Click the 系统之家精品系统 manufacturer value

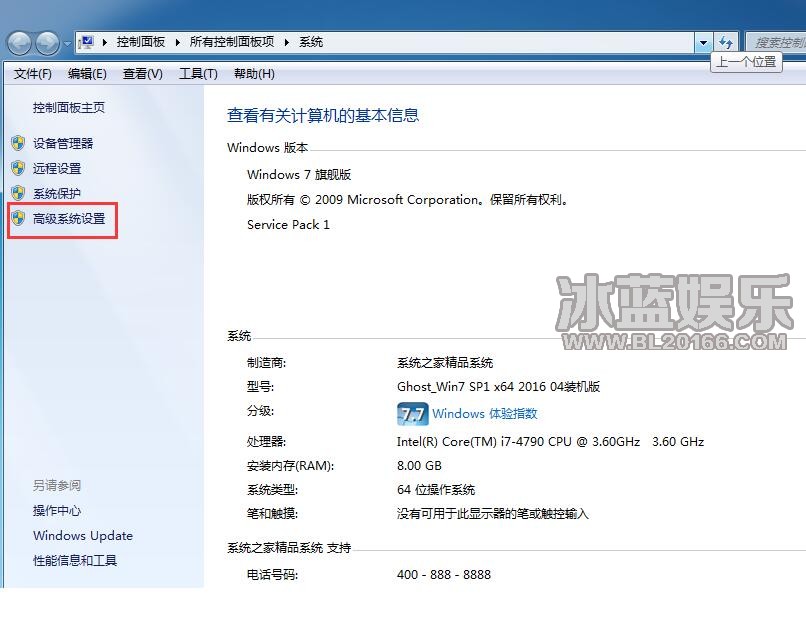pyautogui.click(x=445, y=363)
